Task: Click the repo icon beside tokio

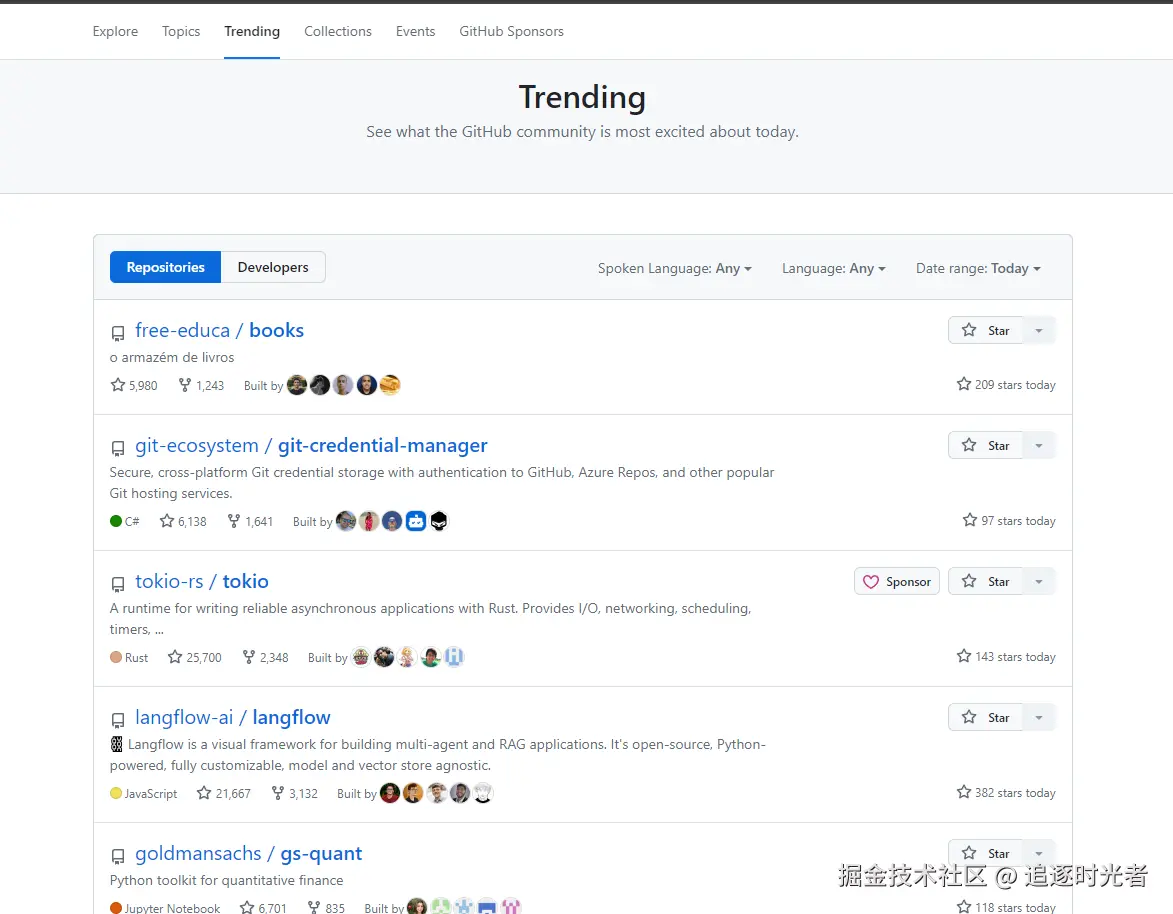Action: pyautogui.click(x=117, y=584)
